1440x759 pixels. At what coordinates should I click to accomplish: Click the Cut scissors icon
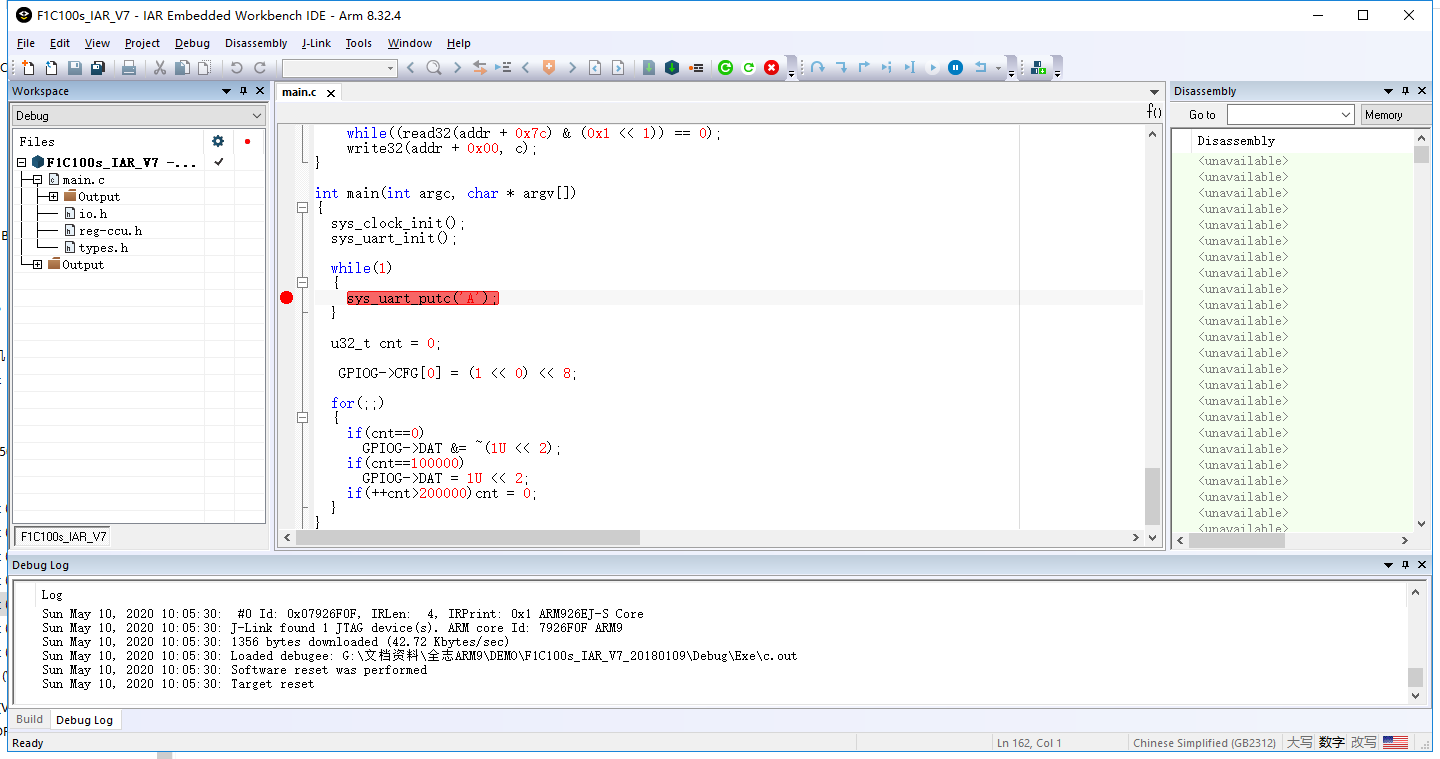[x=159, y=68]
